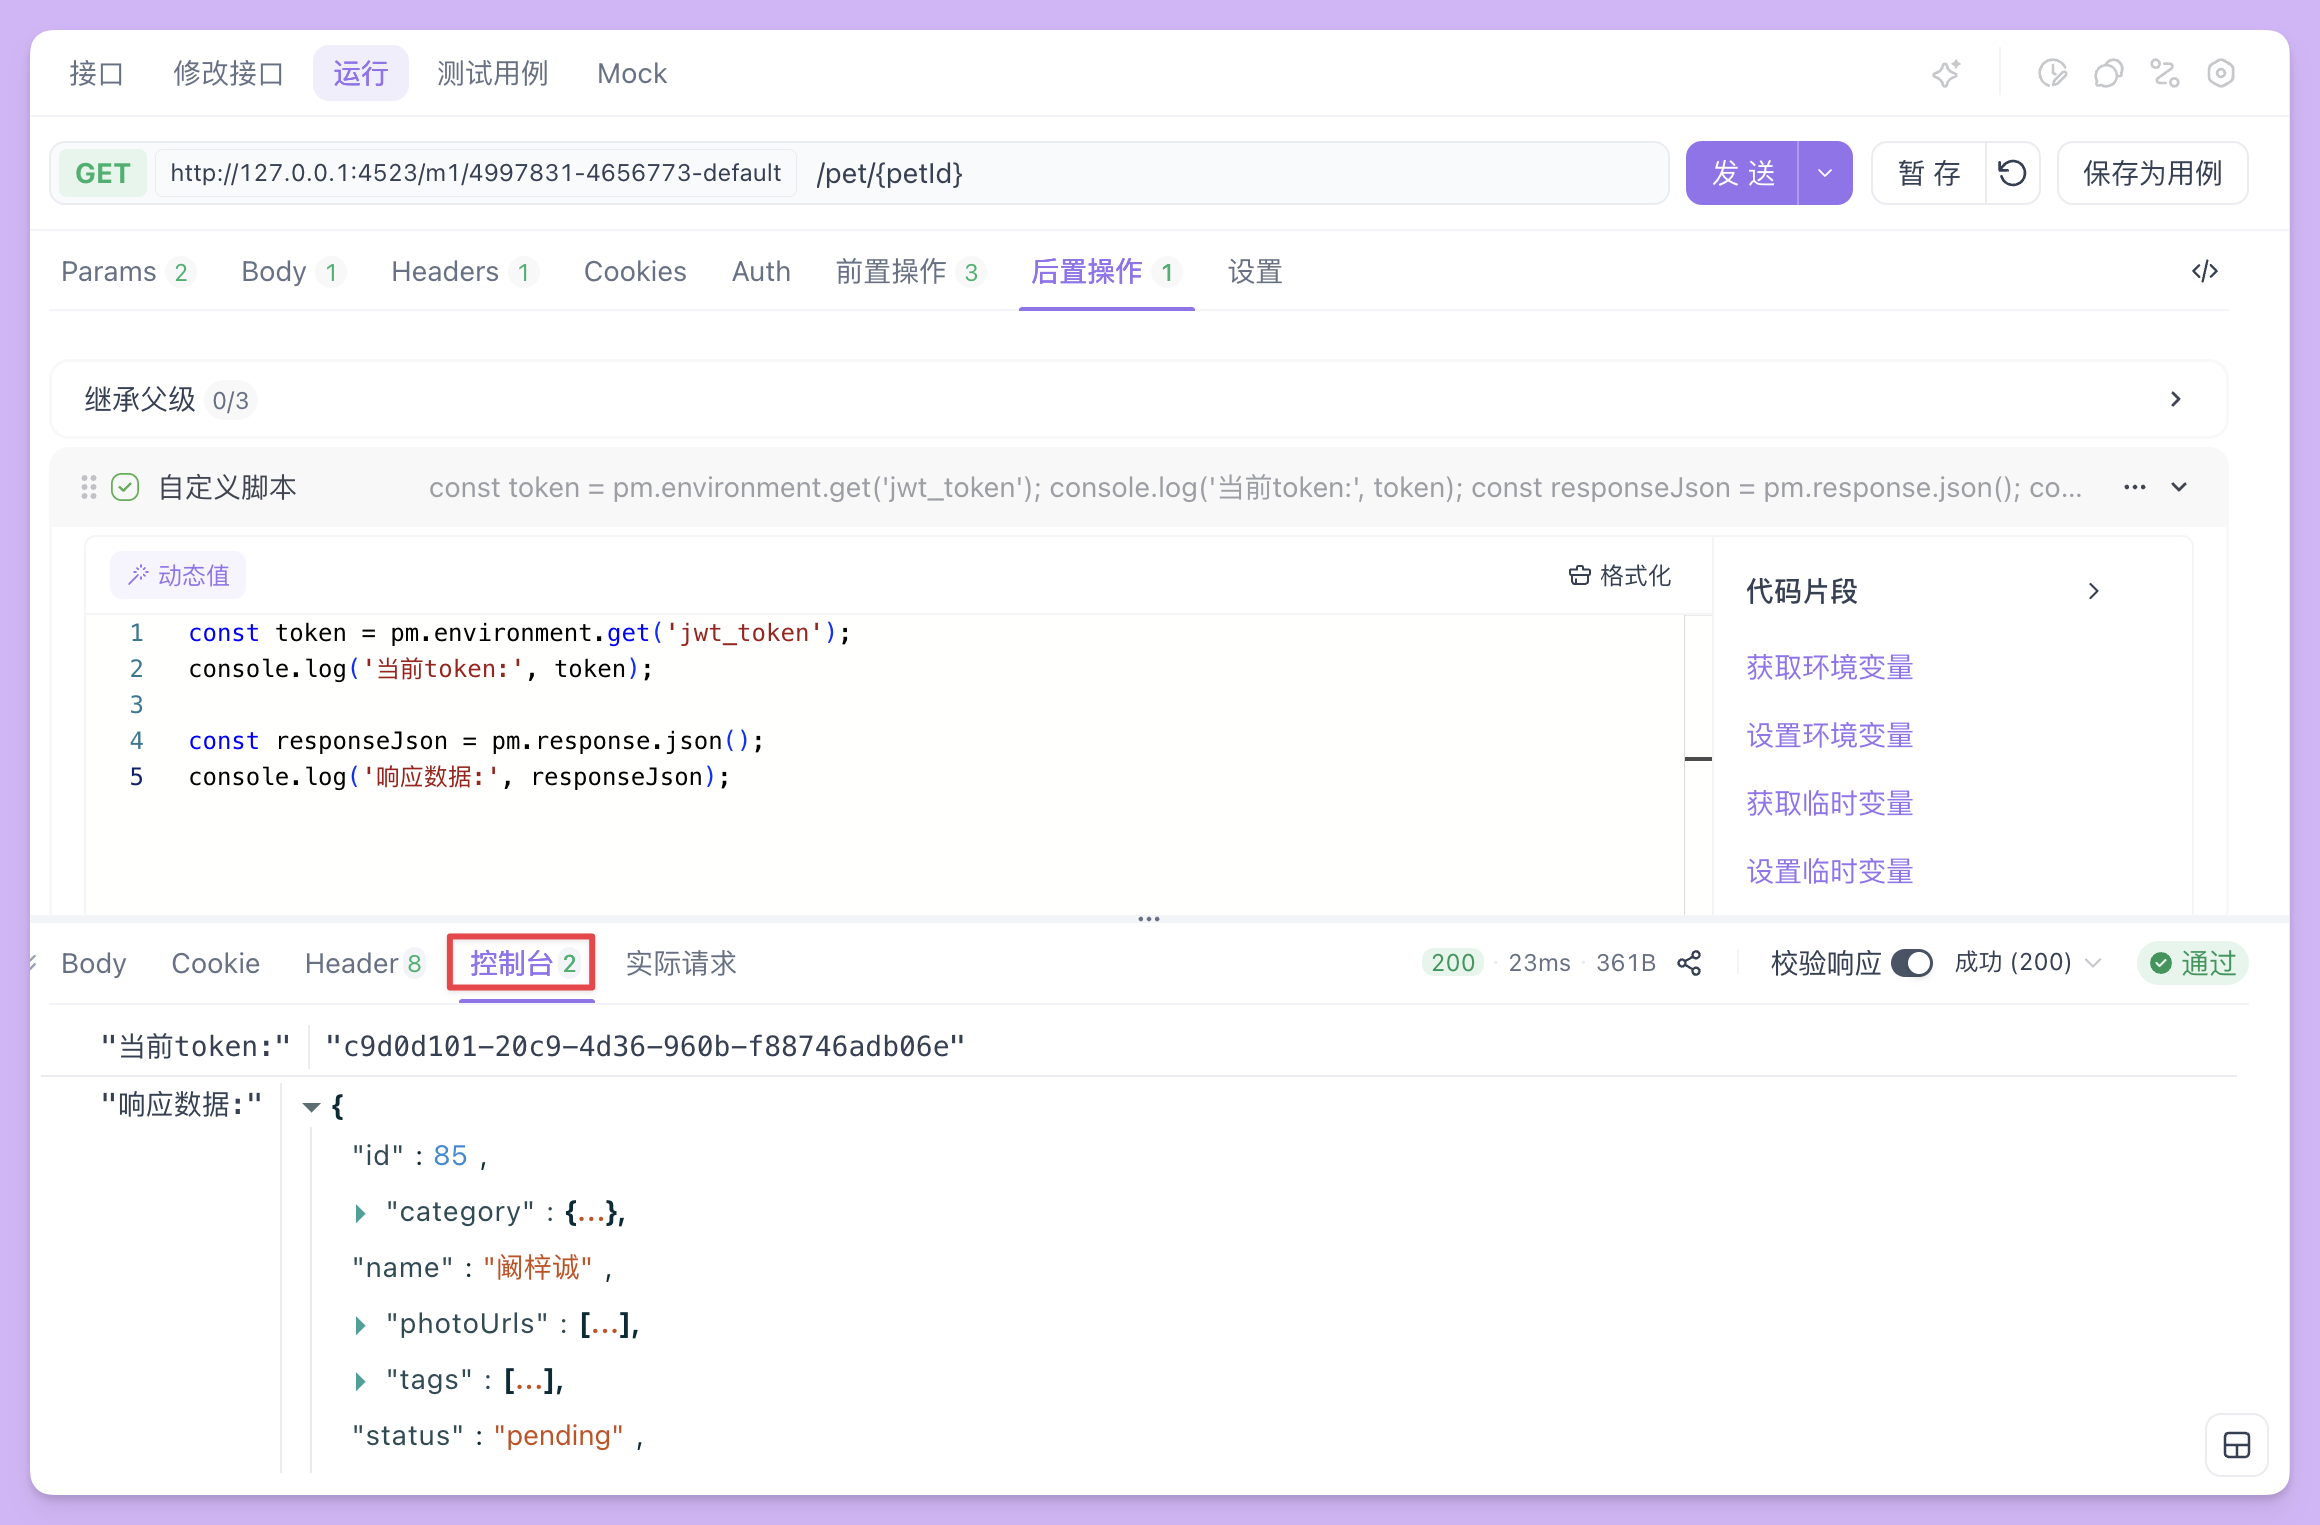Click the layout panel icon at bottom right

(x=2237, y=1445)
